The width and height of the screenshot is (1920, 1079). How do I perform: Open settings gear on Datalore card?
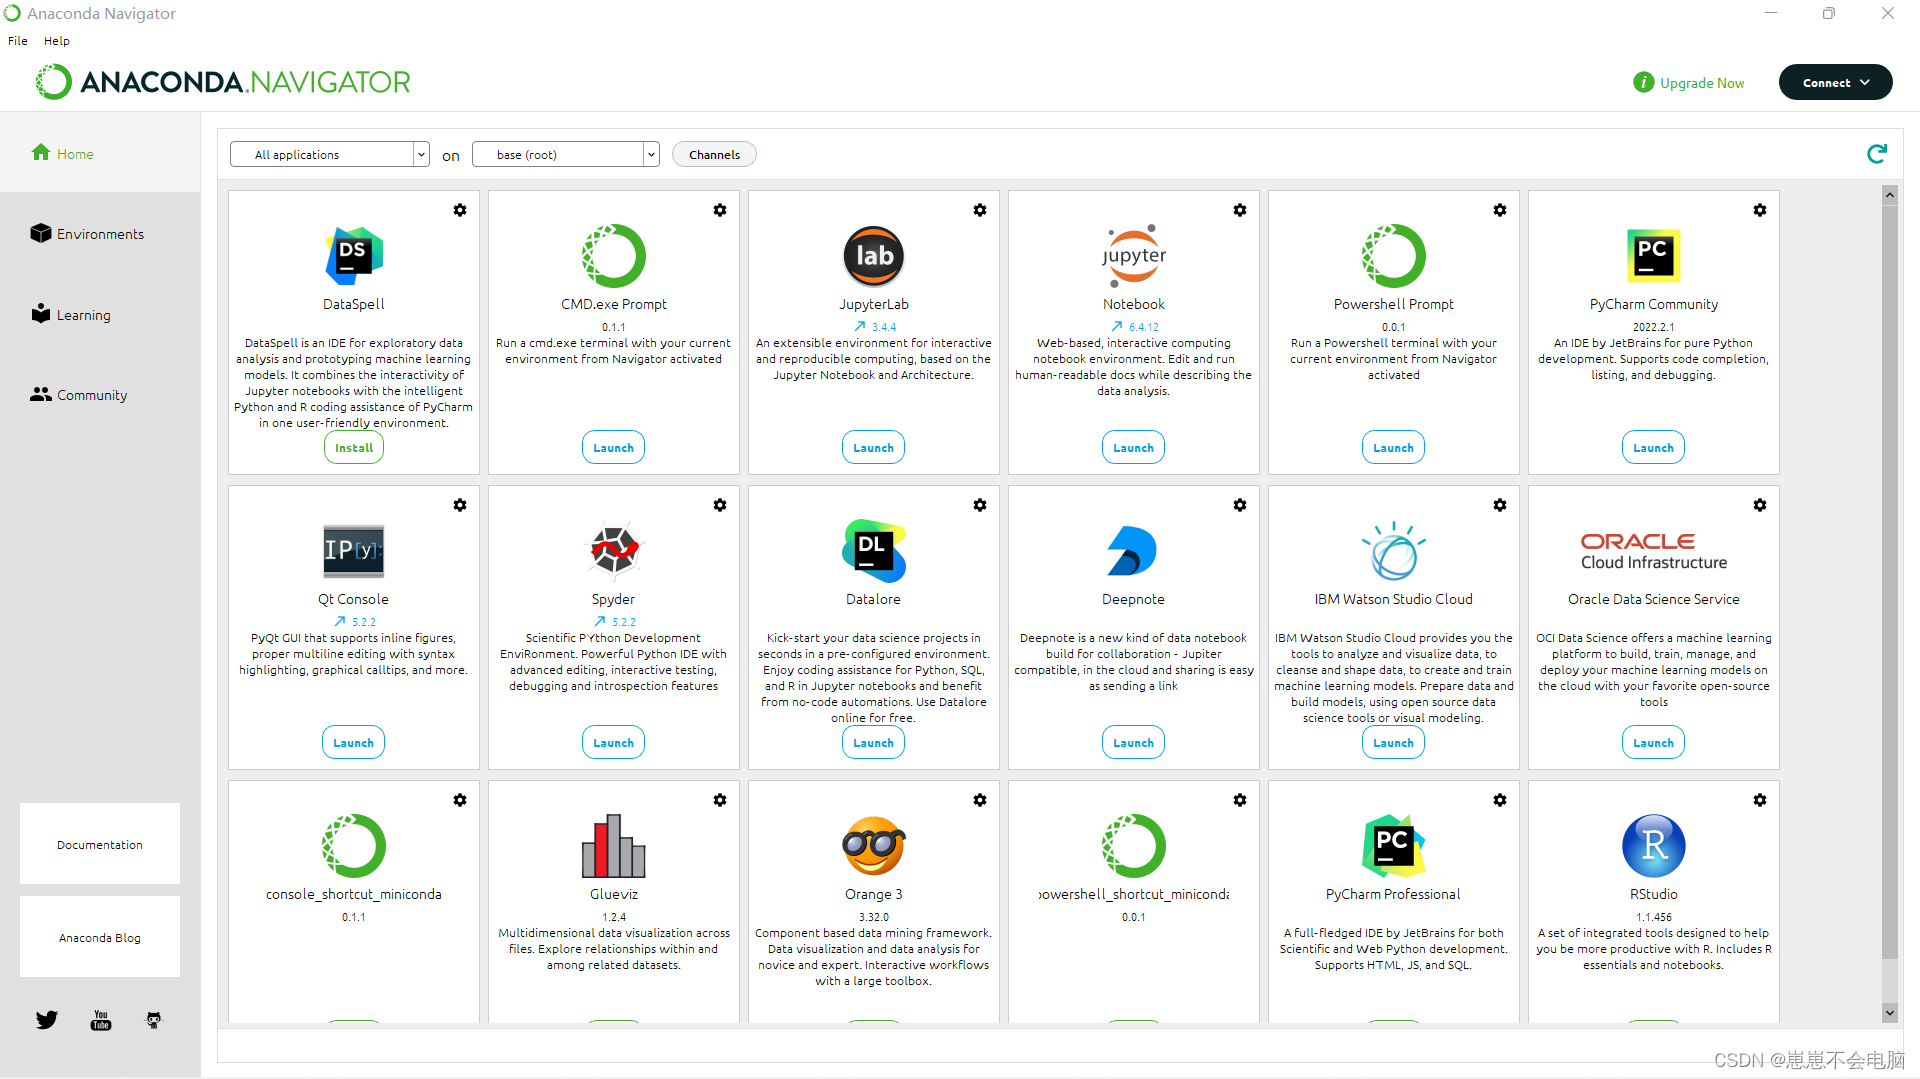980,505
